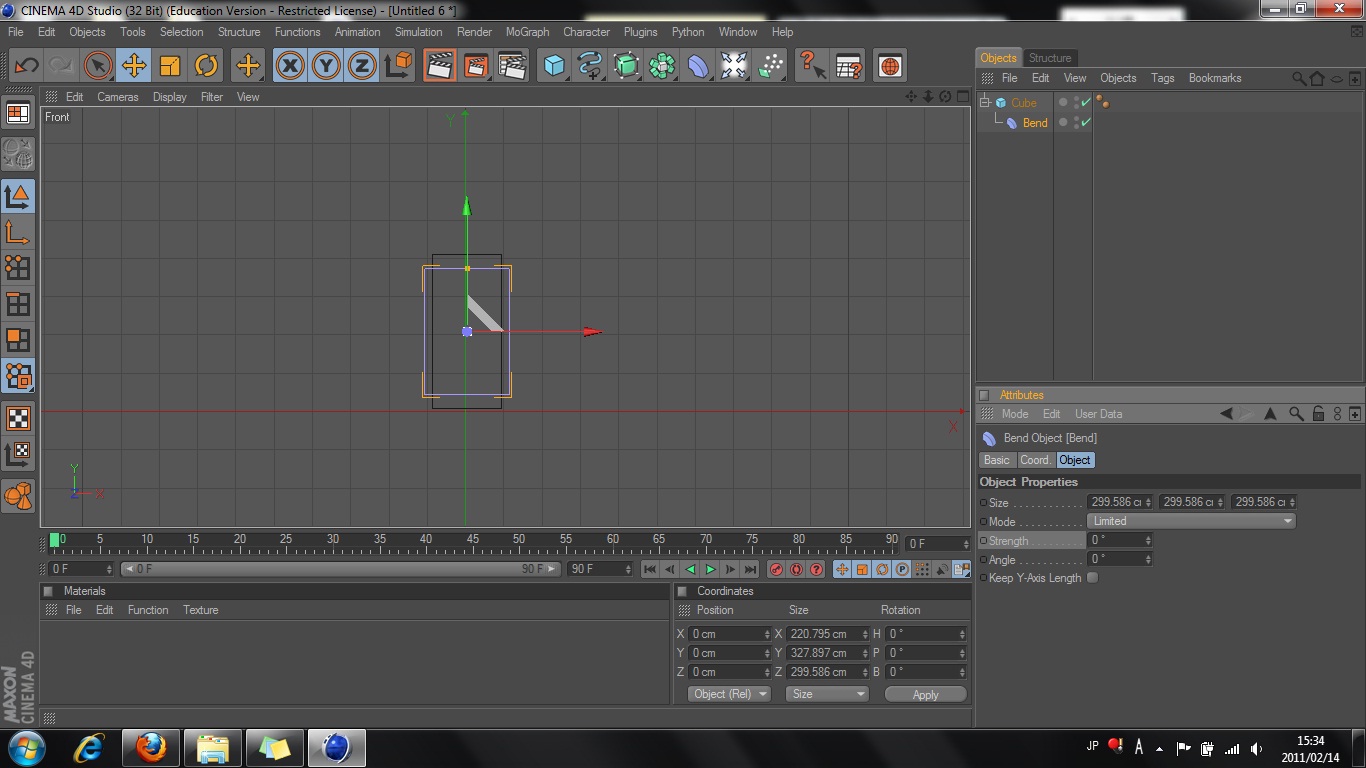Screen dimensions: 1366x768
Task: Go to the end of the animation
Action: point(750,569)
